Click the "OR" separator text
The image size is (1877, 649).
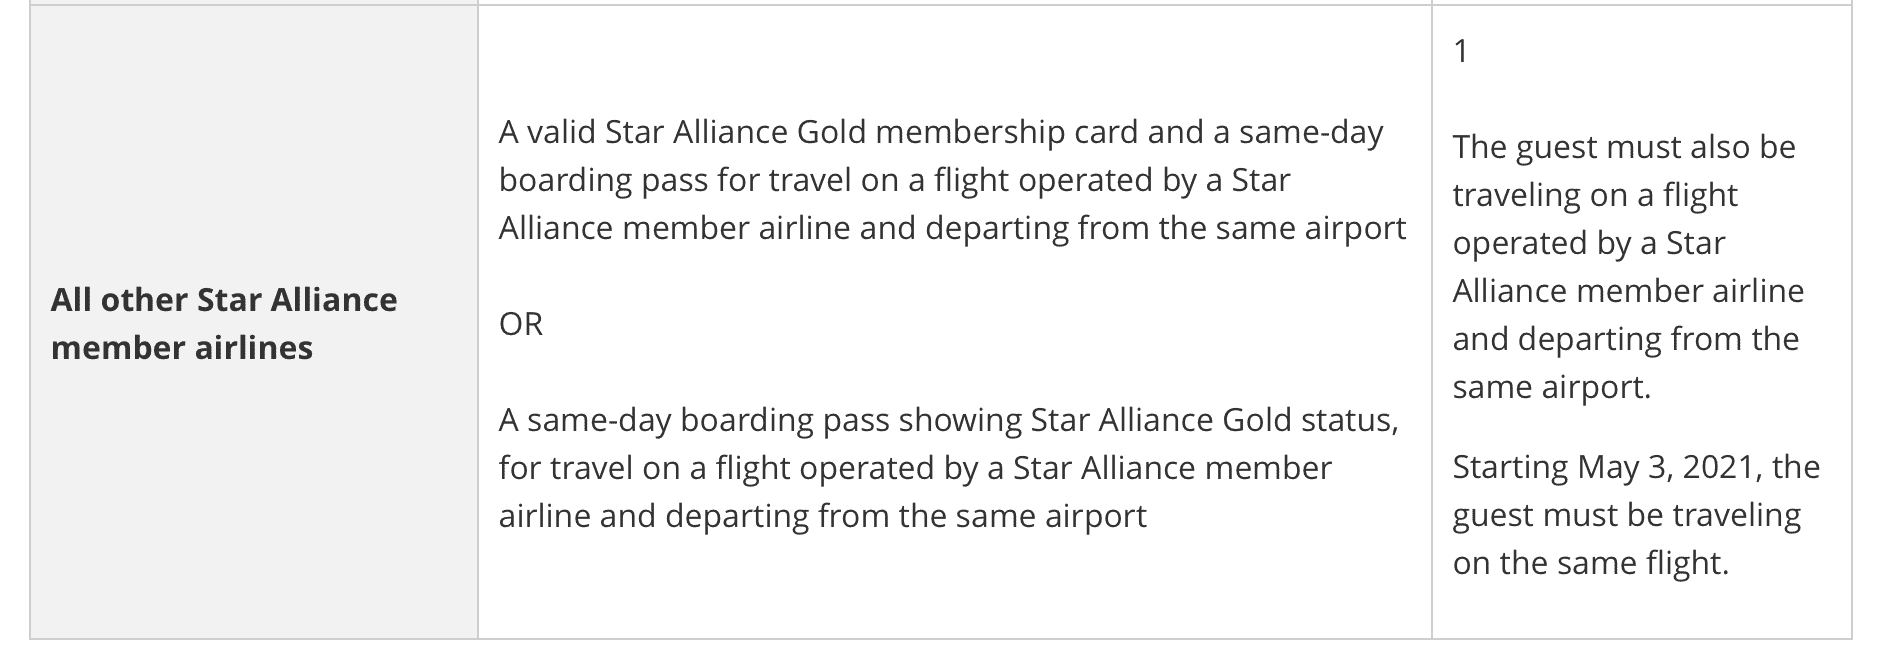521,324
